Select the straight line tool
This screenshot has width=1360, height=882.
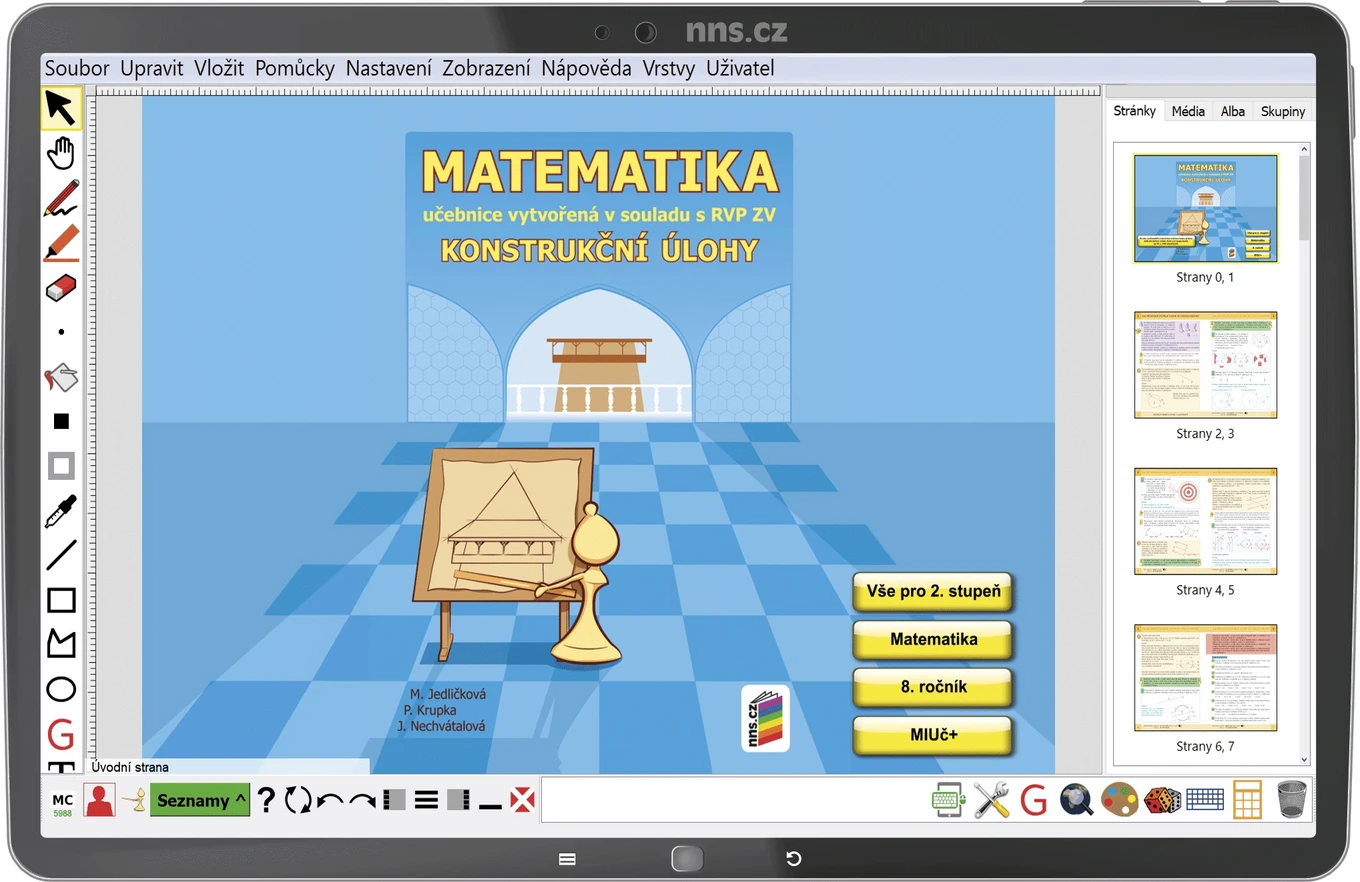coord(61,555)
